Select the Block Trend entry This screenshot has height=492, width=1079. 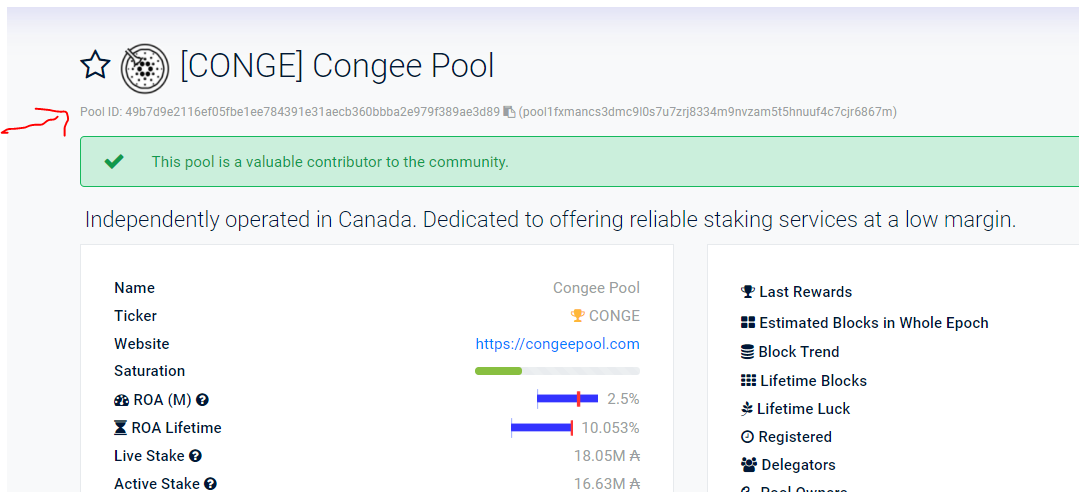790,352
